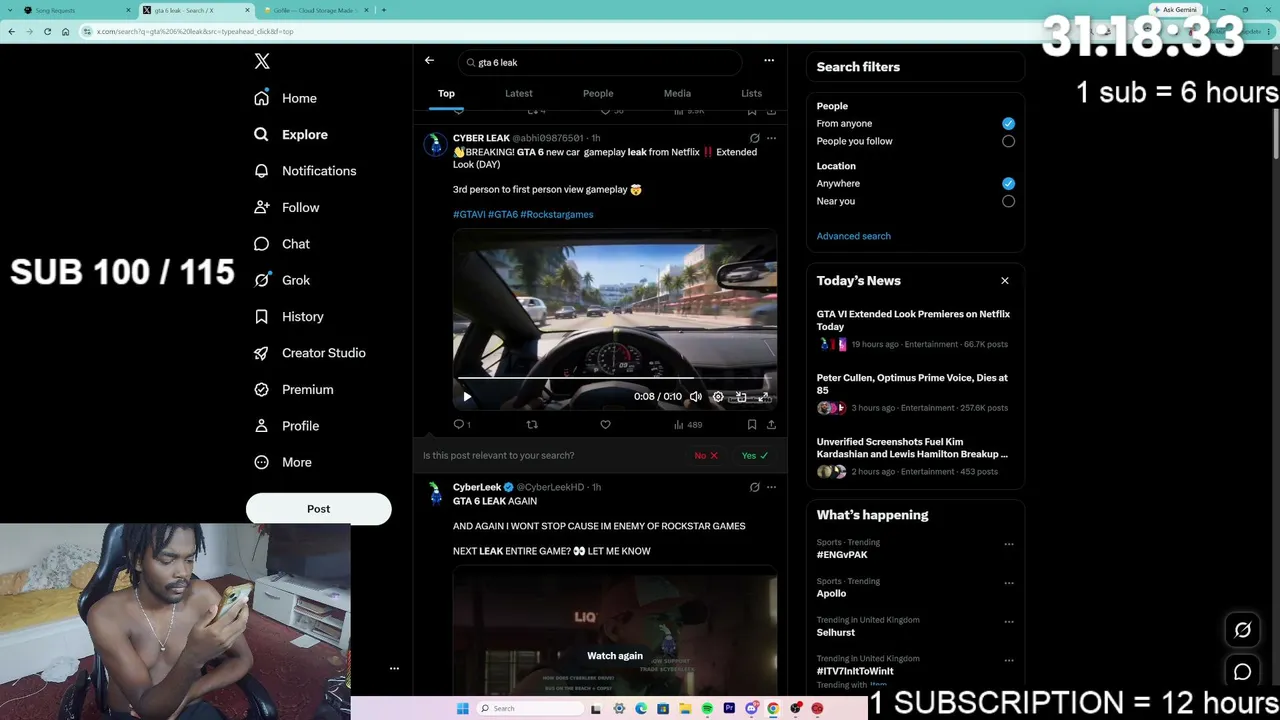Screen dimensions: 1280x720
Task: Select the 'People you follow' filter
Action: click(x=1008, y=141)
